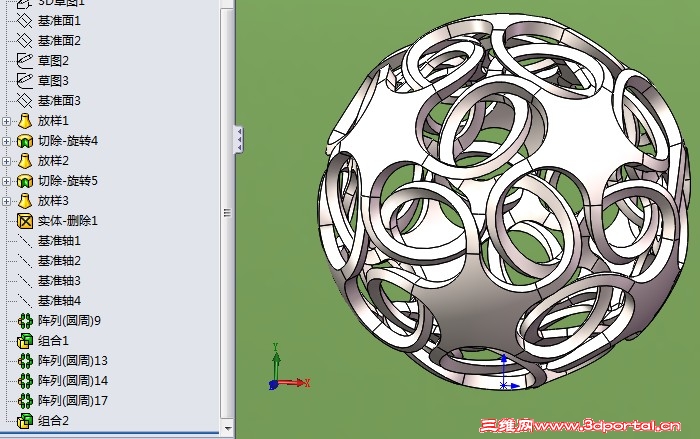700x439 pixels.
Task: Click the 基准轴4 axis icon
Action: 25,301
